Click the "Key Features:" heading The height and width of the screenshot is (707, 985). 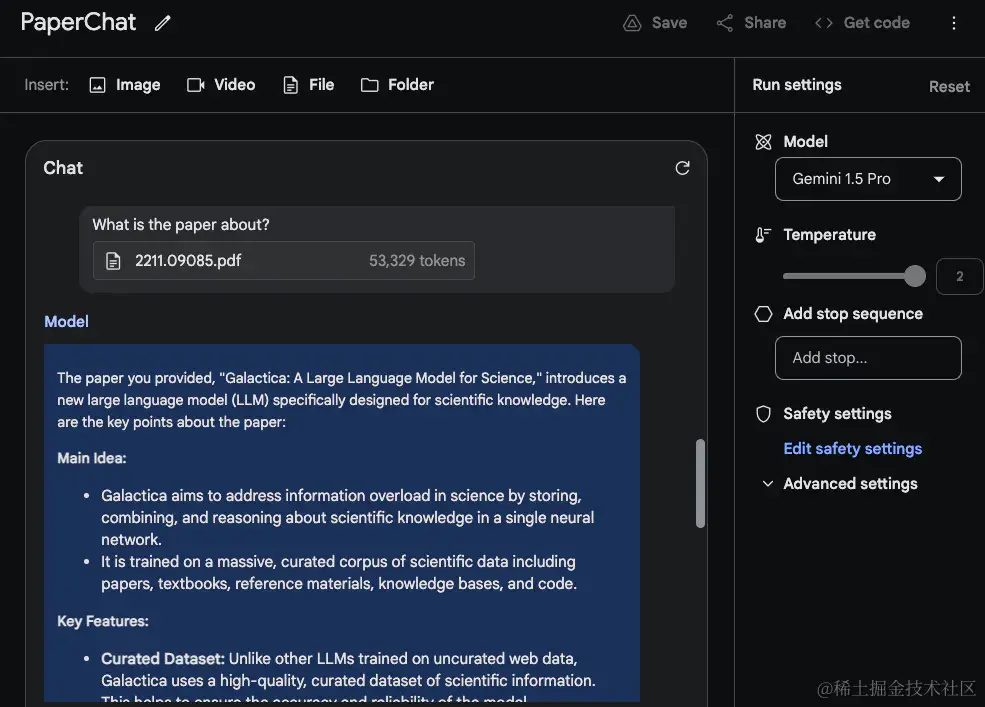[103, 622]
